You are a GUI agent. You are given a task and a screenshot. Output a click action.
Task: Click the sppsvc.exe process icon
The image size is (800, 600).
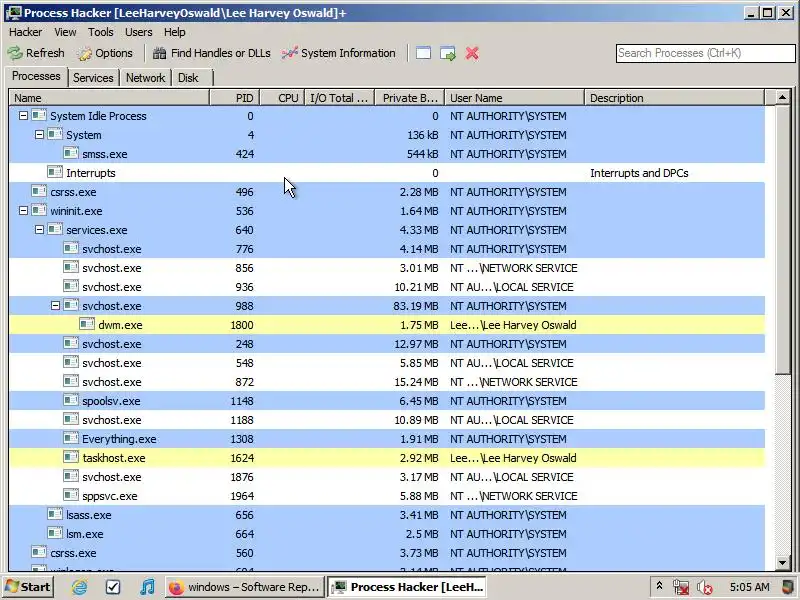tap(71, 495)
